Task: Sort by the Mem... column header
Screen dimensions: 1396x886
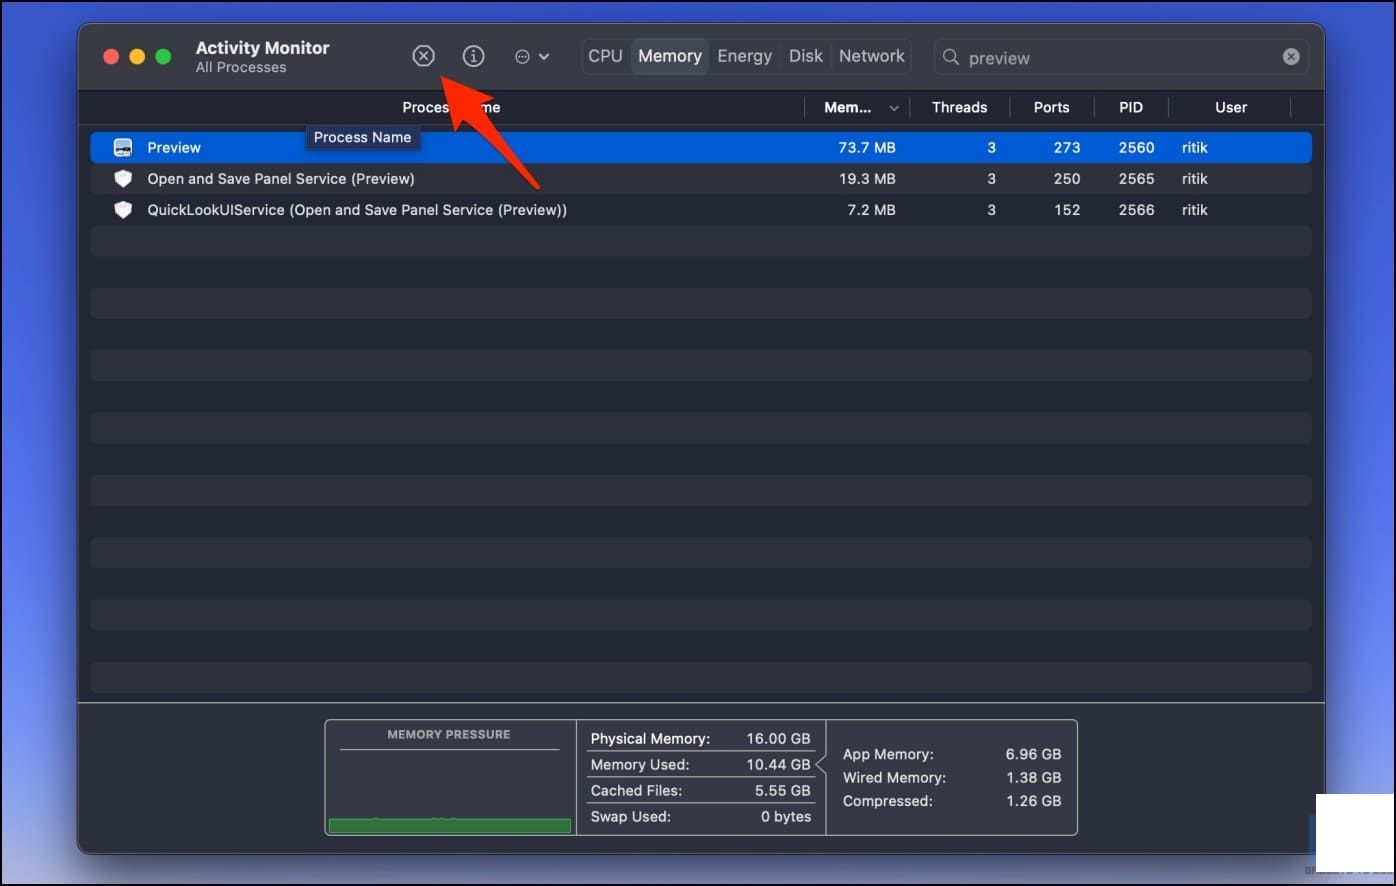Action: pos(857,107)
